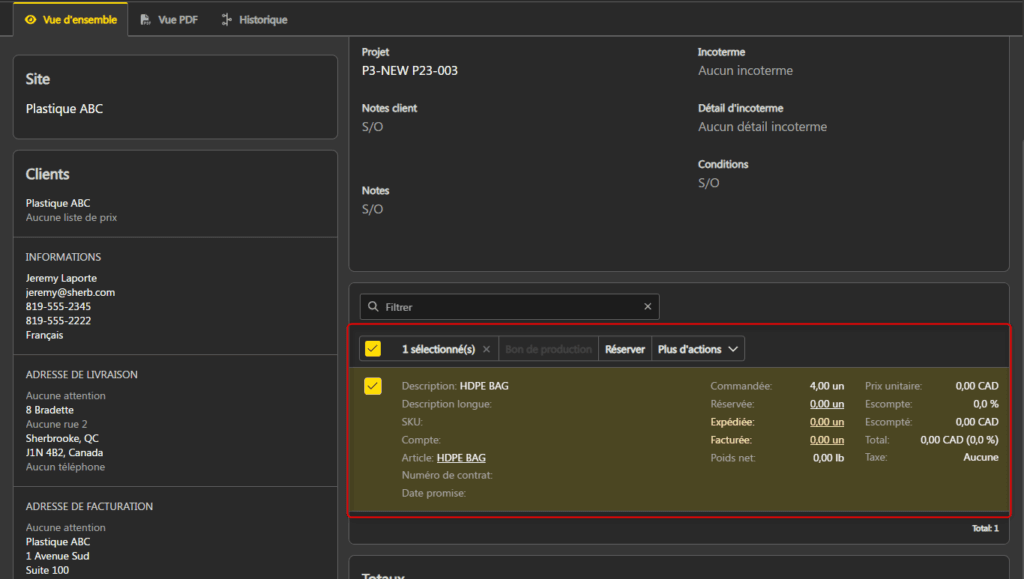The width and height of the screenshot is (1024, 579).
Task: Click the eye icon on Vue d'ensemble tab
Action: 30,20
